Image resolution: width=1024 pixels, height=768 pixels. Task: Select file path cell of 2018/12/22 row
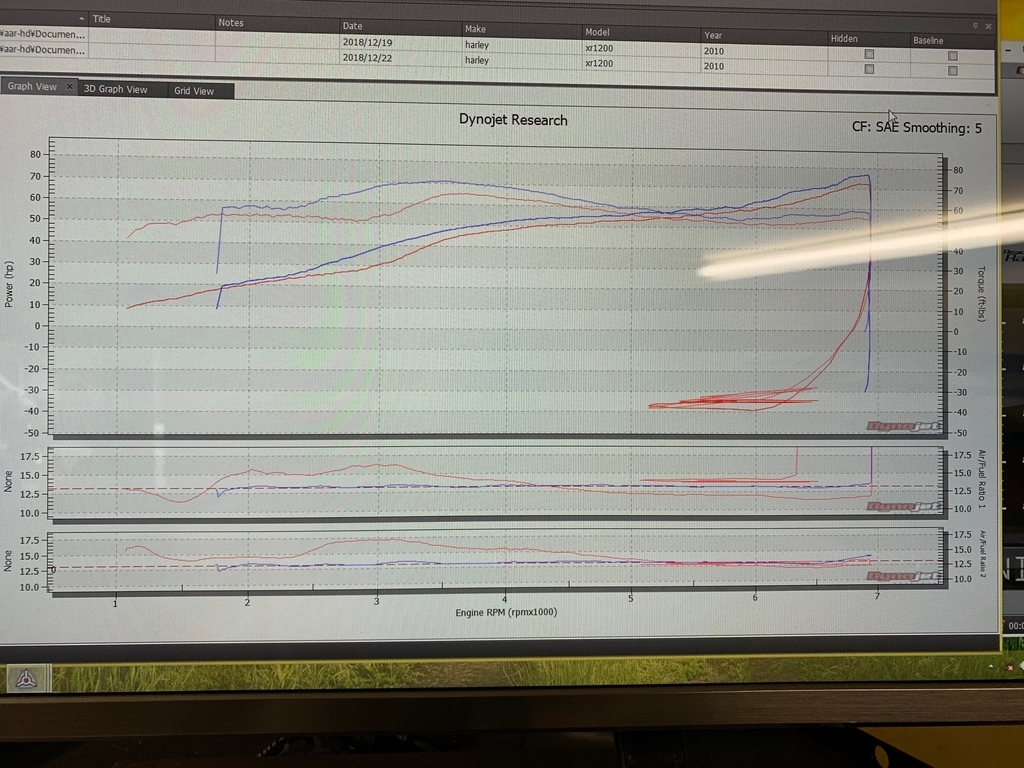43,50
